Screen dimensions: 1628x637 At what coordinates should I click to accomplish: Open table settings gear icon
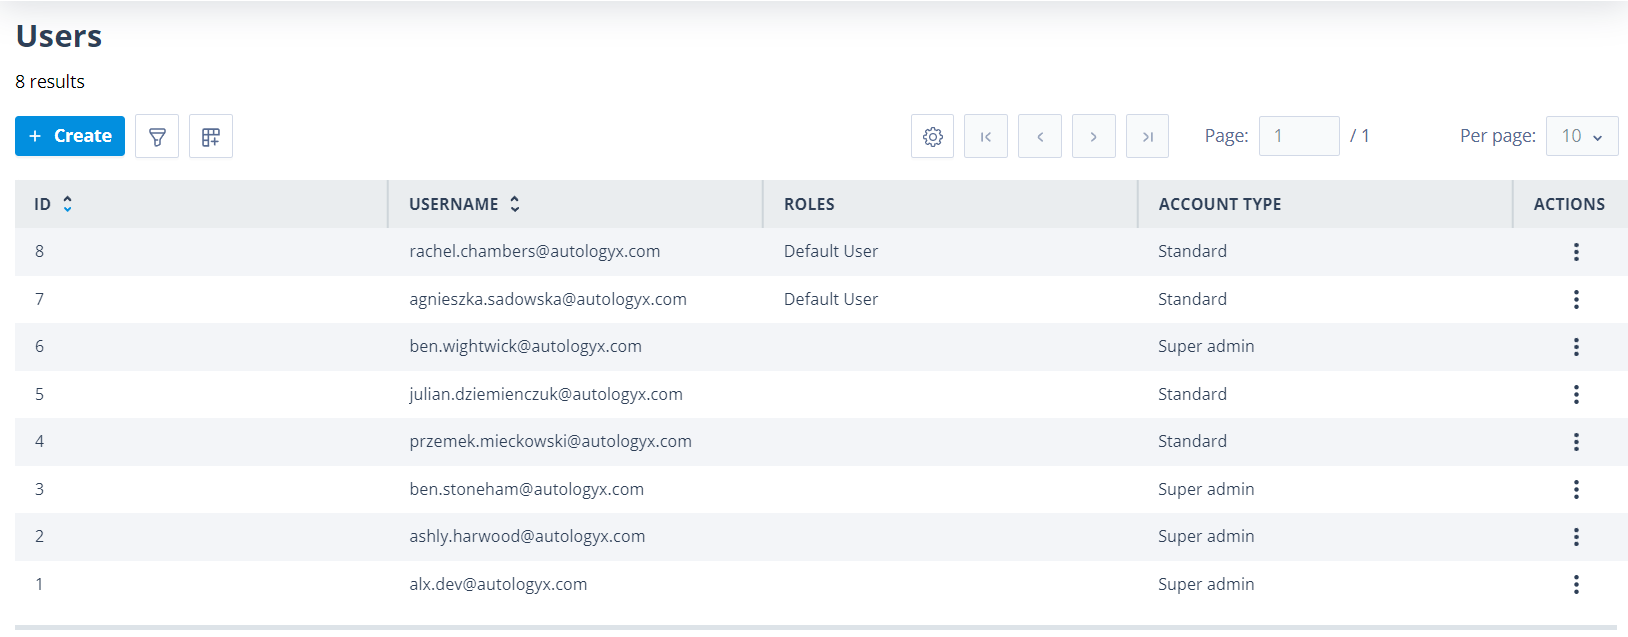click(933, 136)
